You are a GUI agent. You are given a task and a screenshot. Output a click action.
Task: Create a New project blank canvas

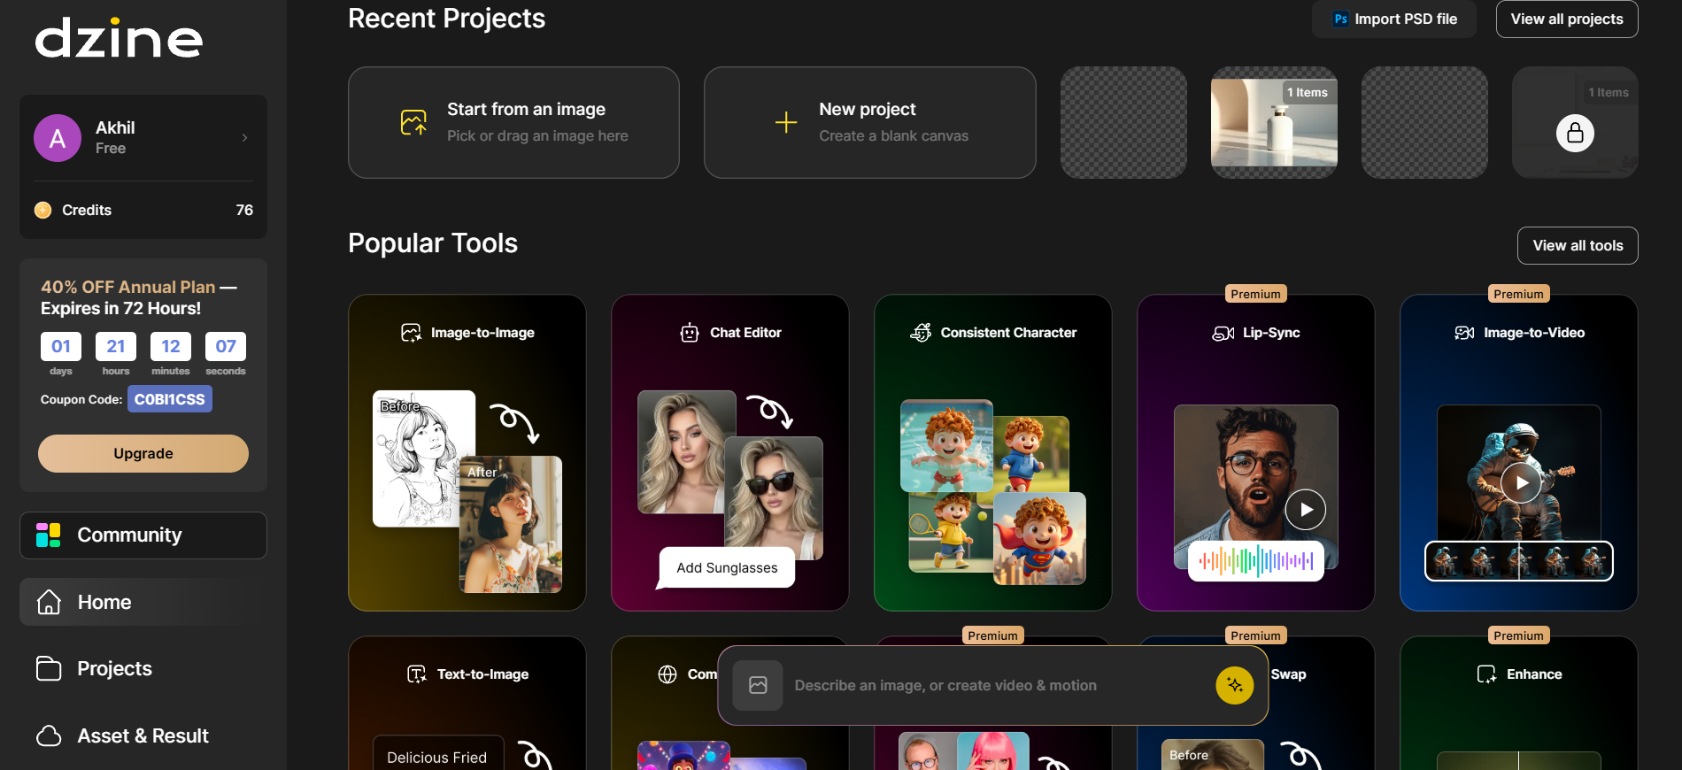pyautogui.click(x=870, y=122)
